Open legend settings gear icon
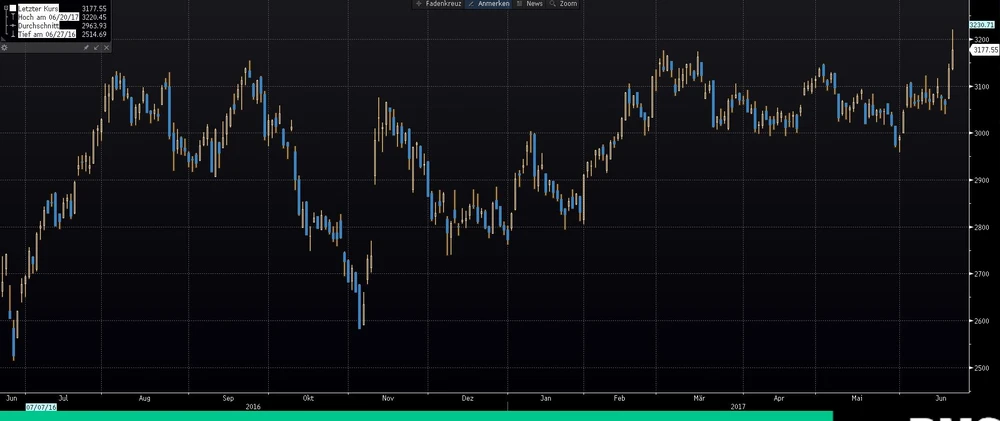Image resolution: width=1000 pixels, height=421 pixels. point(5,47)
